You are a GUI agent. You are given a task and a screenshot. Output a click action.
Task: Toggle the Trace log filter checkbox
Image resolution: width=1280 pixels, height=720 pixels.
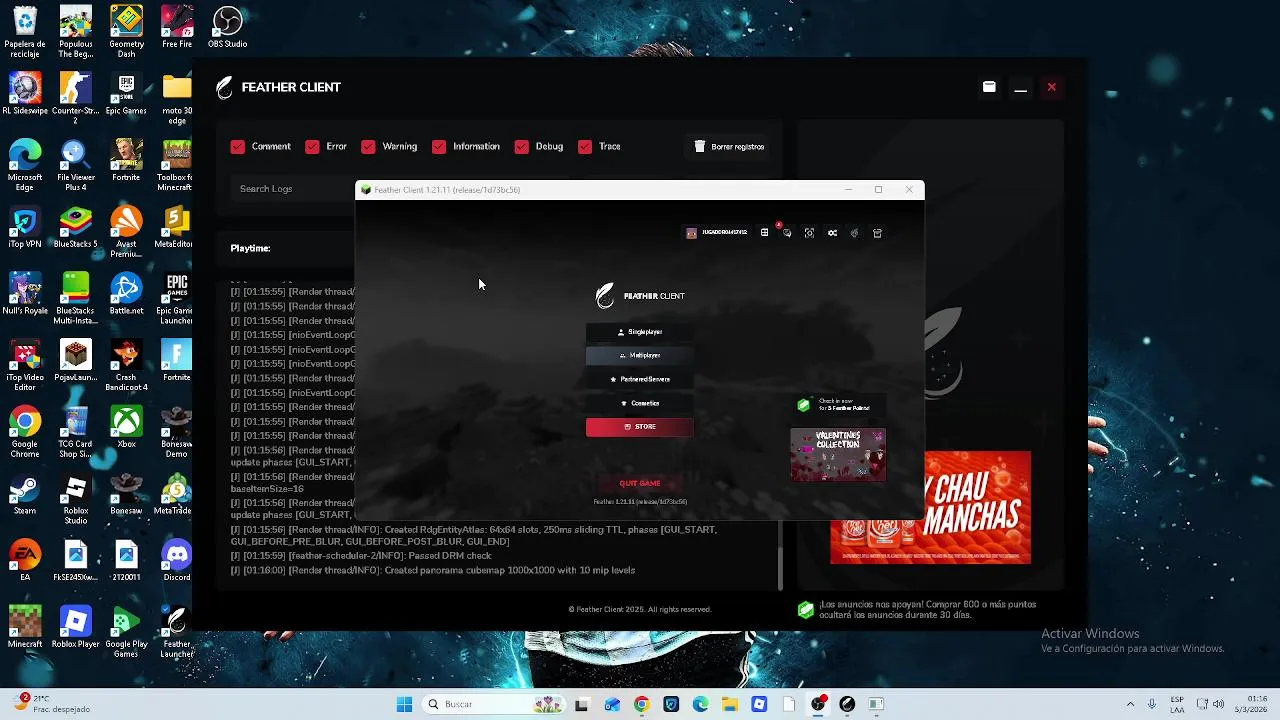585,147
